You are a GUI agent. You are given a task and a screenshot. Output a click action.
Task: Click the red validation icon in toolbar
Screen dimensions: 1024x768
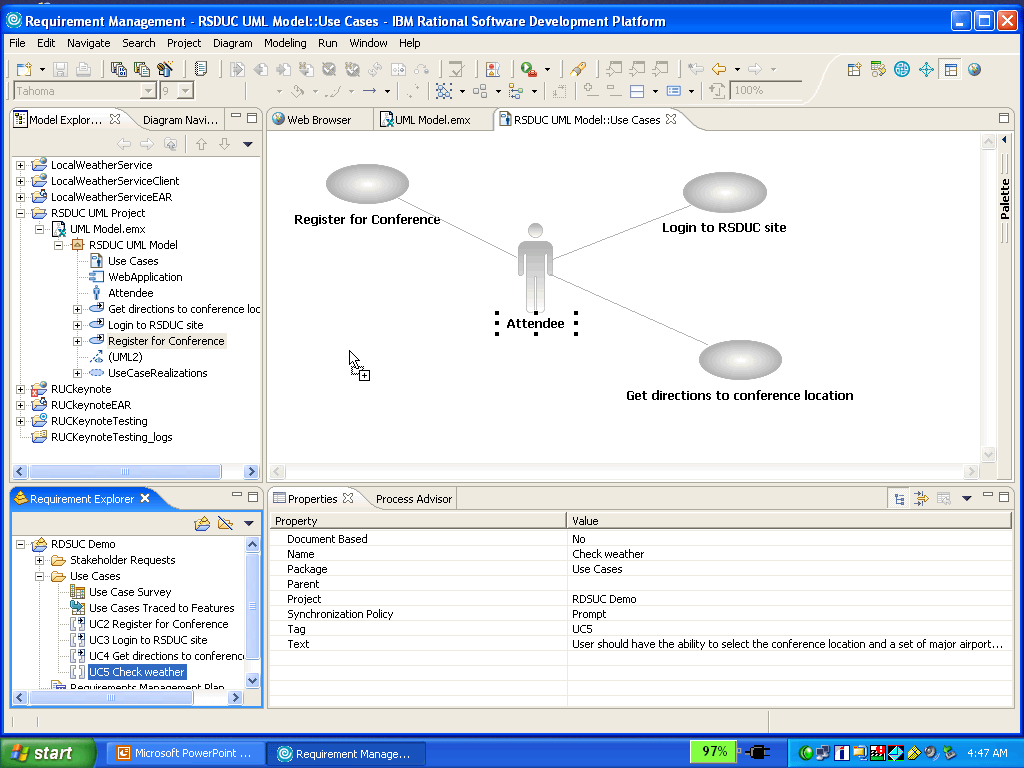pyautogui.click(x=492, y=69)
